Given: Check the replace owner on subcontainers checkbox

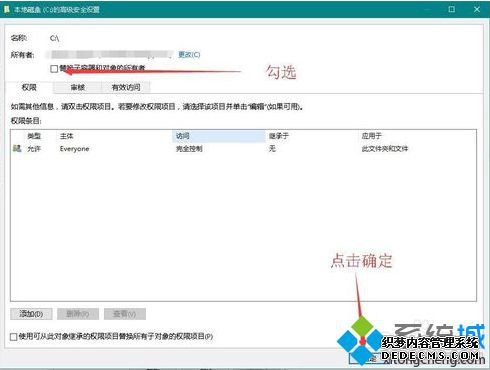Looking at the screenshot, I should click(x=54, y=69).
